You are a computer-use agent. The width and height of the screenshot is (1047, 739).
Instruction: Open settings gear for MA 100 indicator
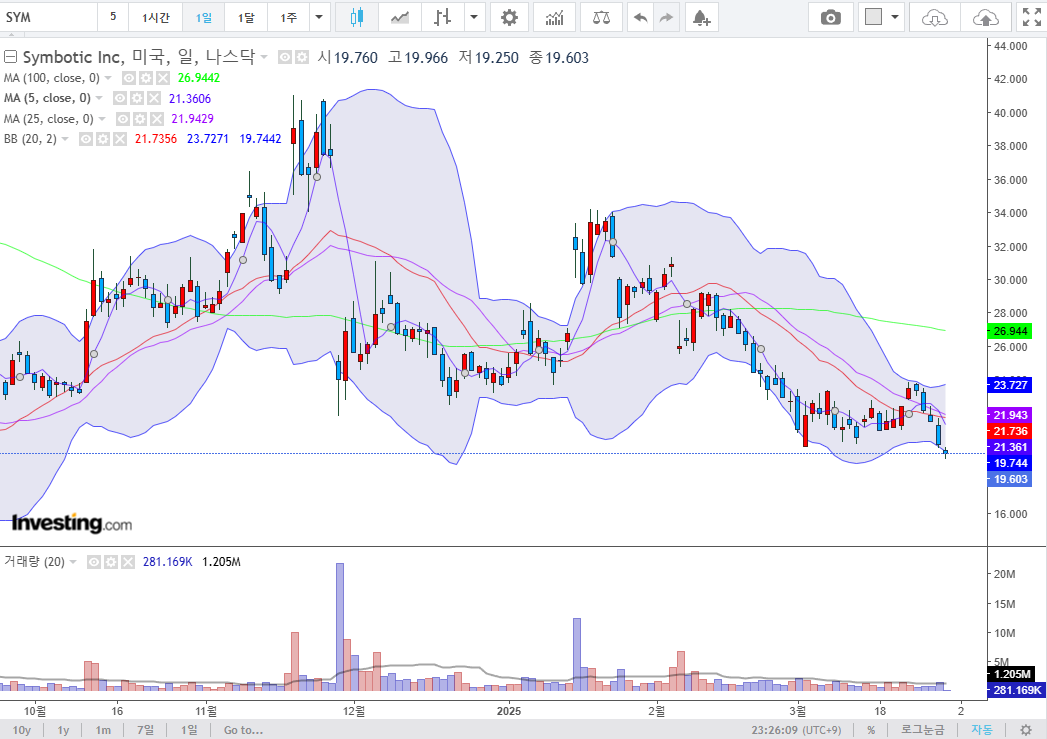(x=146, y=78)
